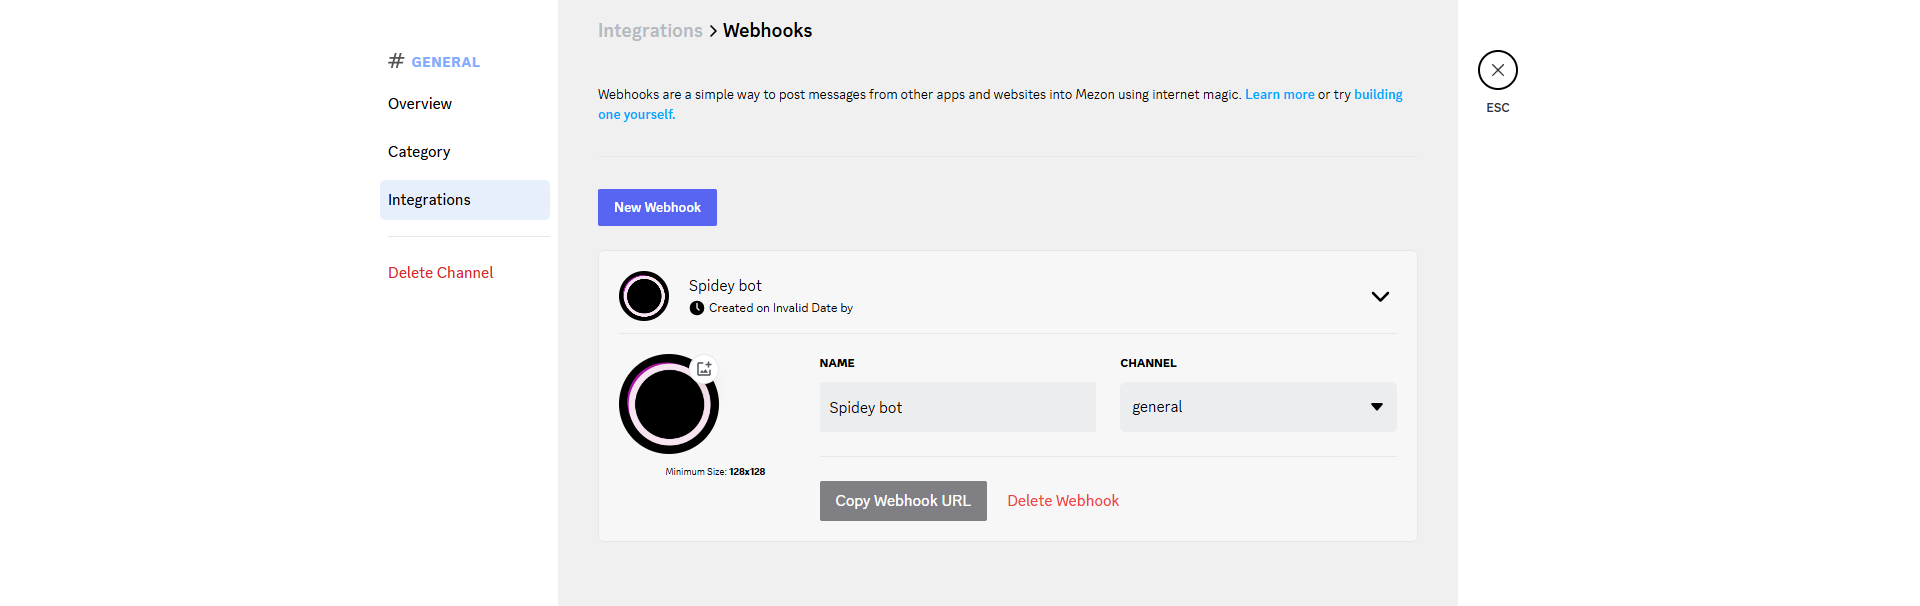Click the clock icon next to Created on
The height and width of the screenshot is (606, 1920).
(x=697, y=308)
